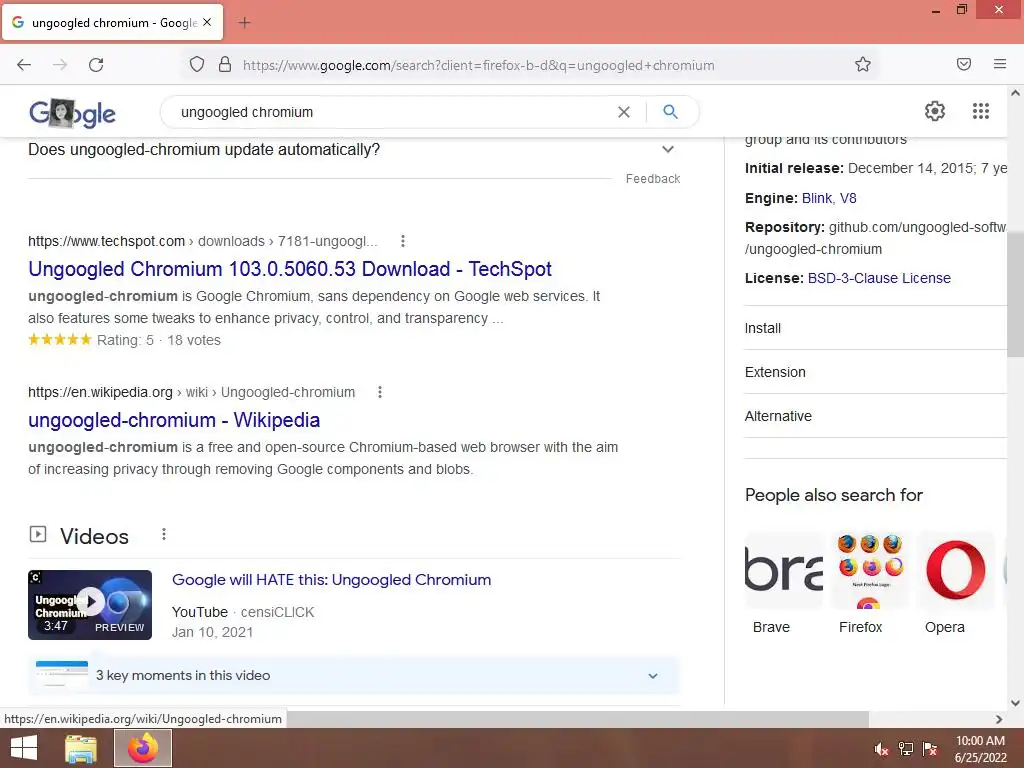Select the Opera related search thumbnail

(955, 570)
